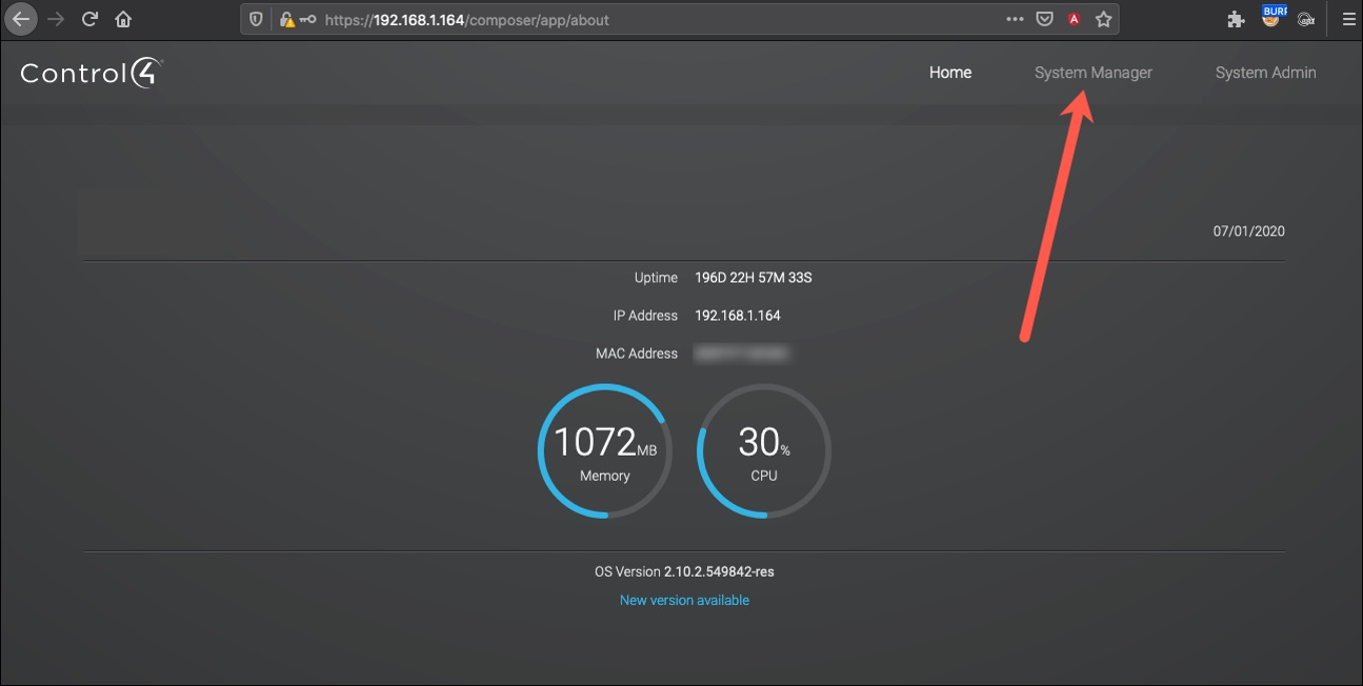Reload the page with the refresh icon

pyautogui.click(x=89, y=19)
